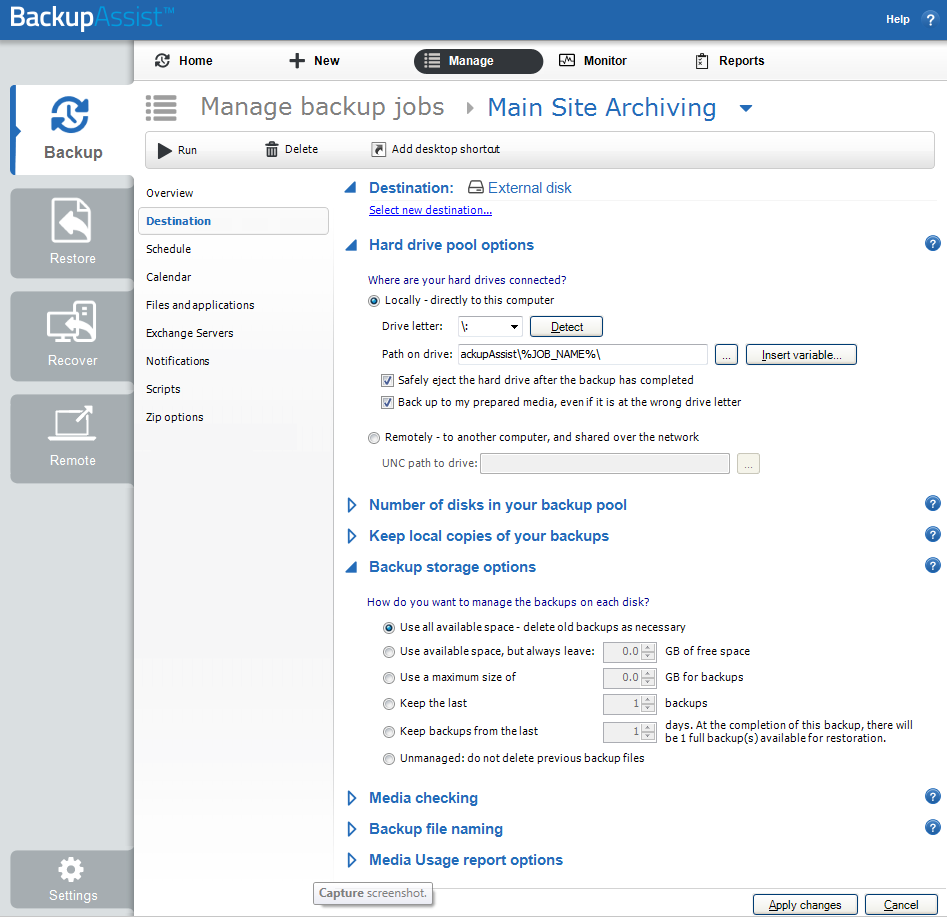Select Keep the last backups option
Viewport: 947px width, 917px height.
pyautogui.click(x=389, y=704)
